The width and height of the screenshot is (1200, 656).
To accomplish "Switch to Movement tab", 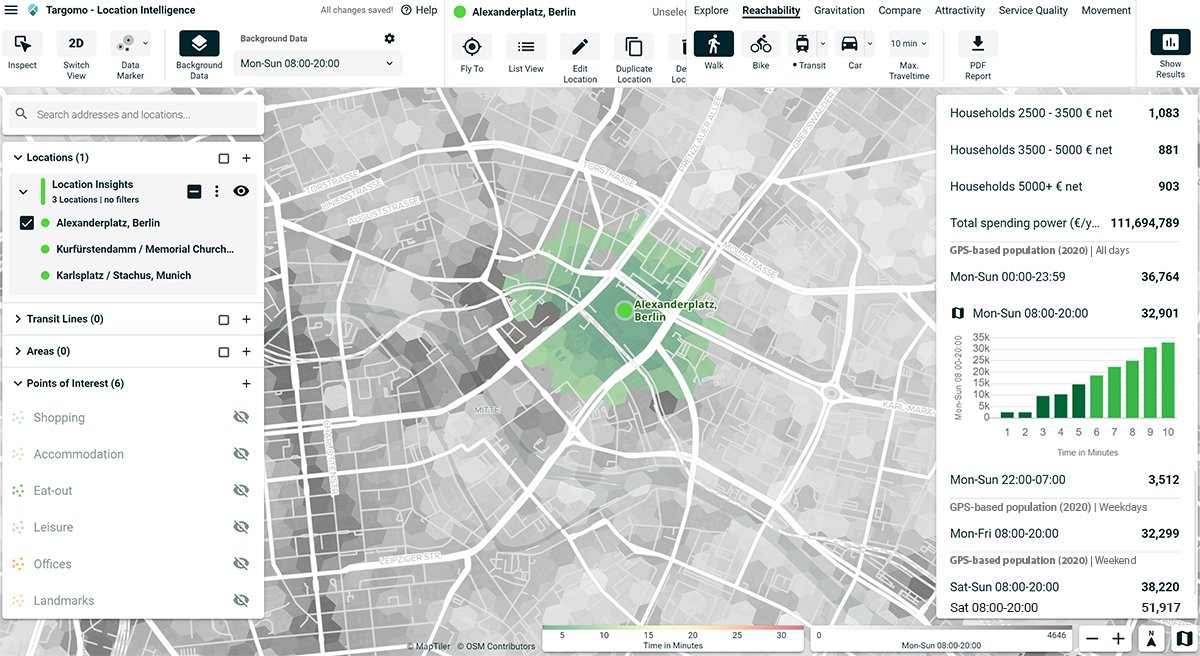I will (x=1106, y=10).
